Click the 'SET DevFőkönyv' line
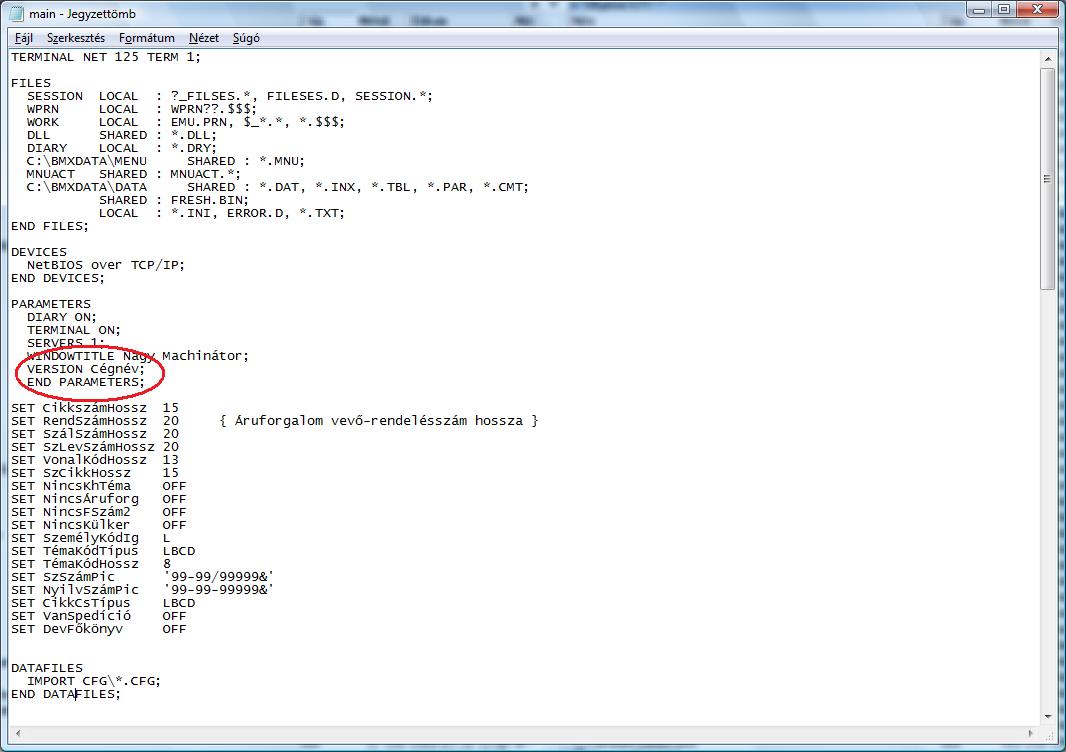This screenshot has height=752, width=1066. click(x=99, y=629)
